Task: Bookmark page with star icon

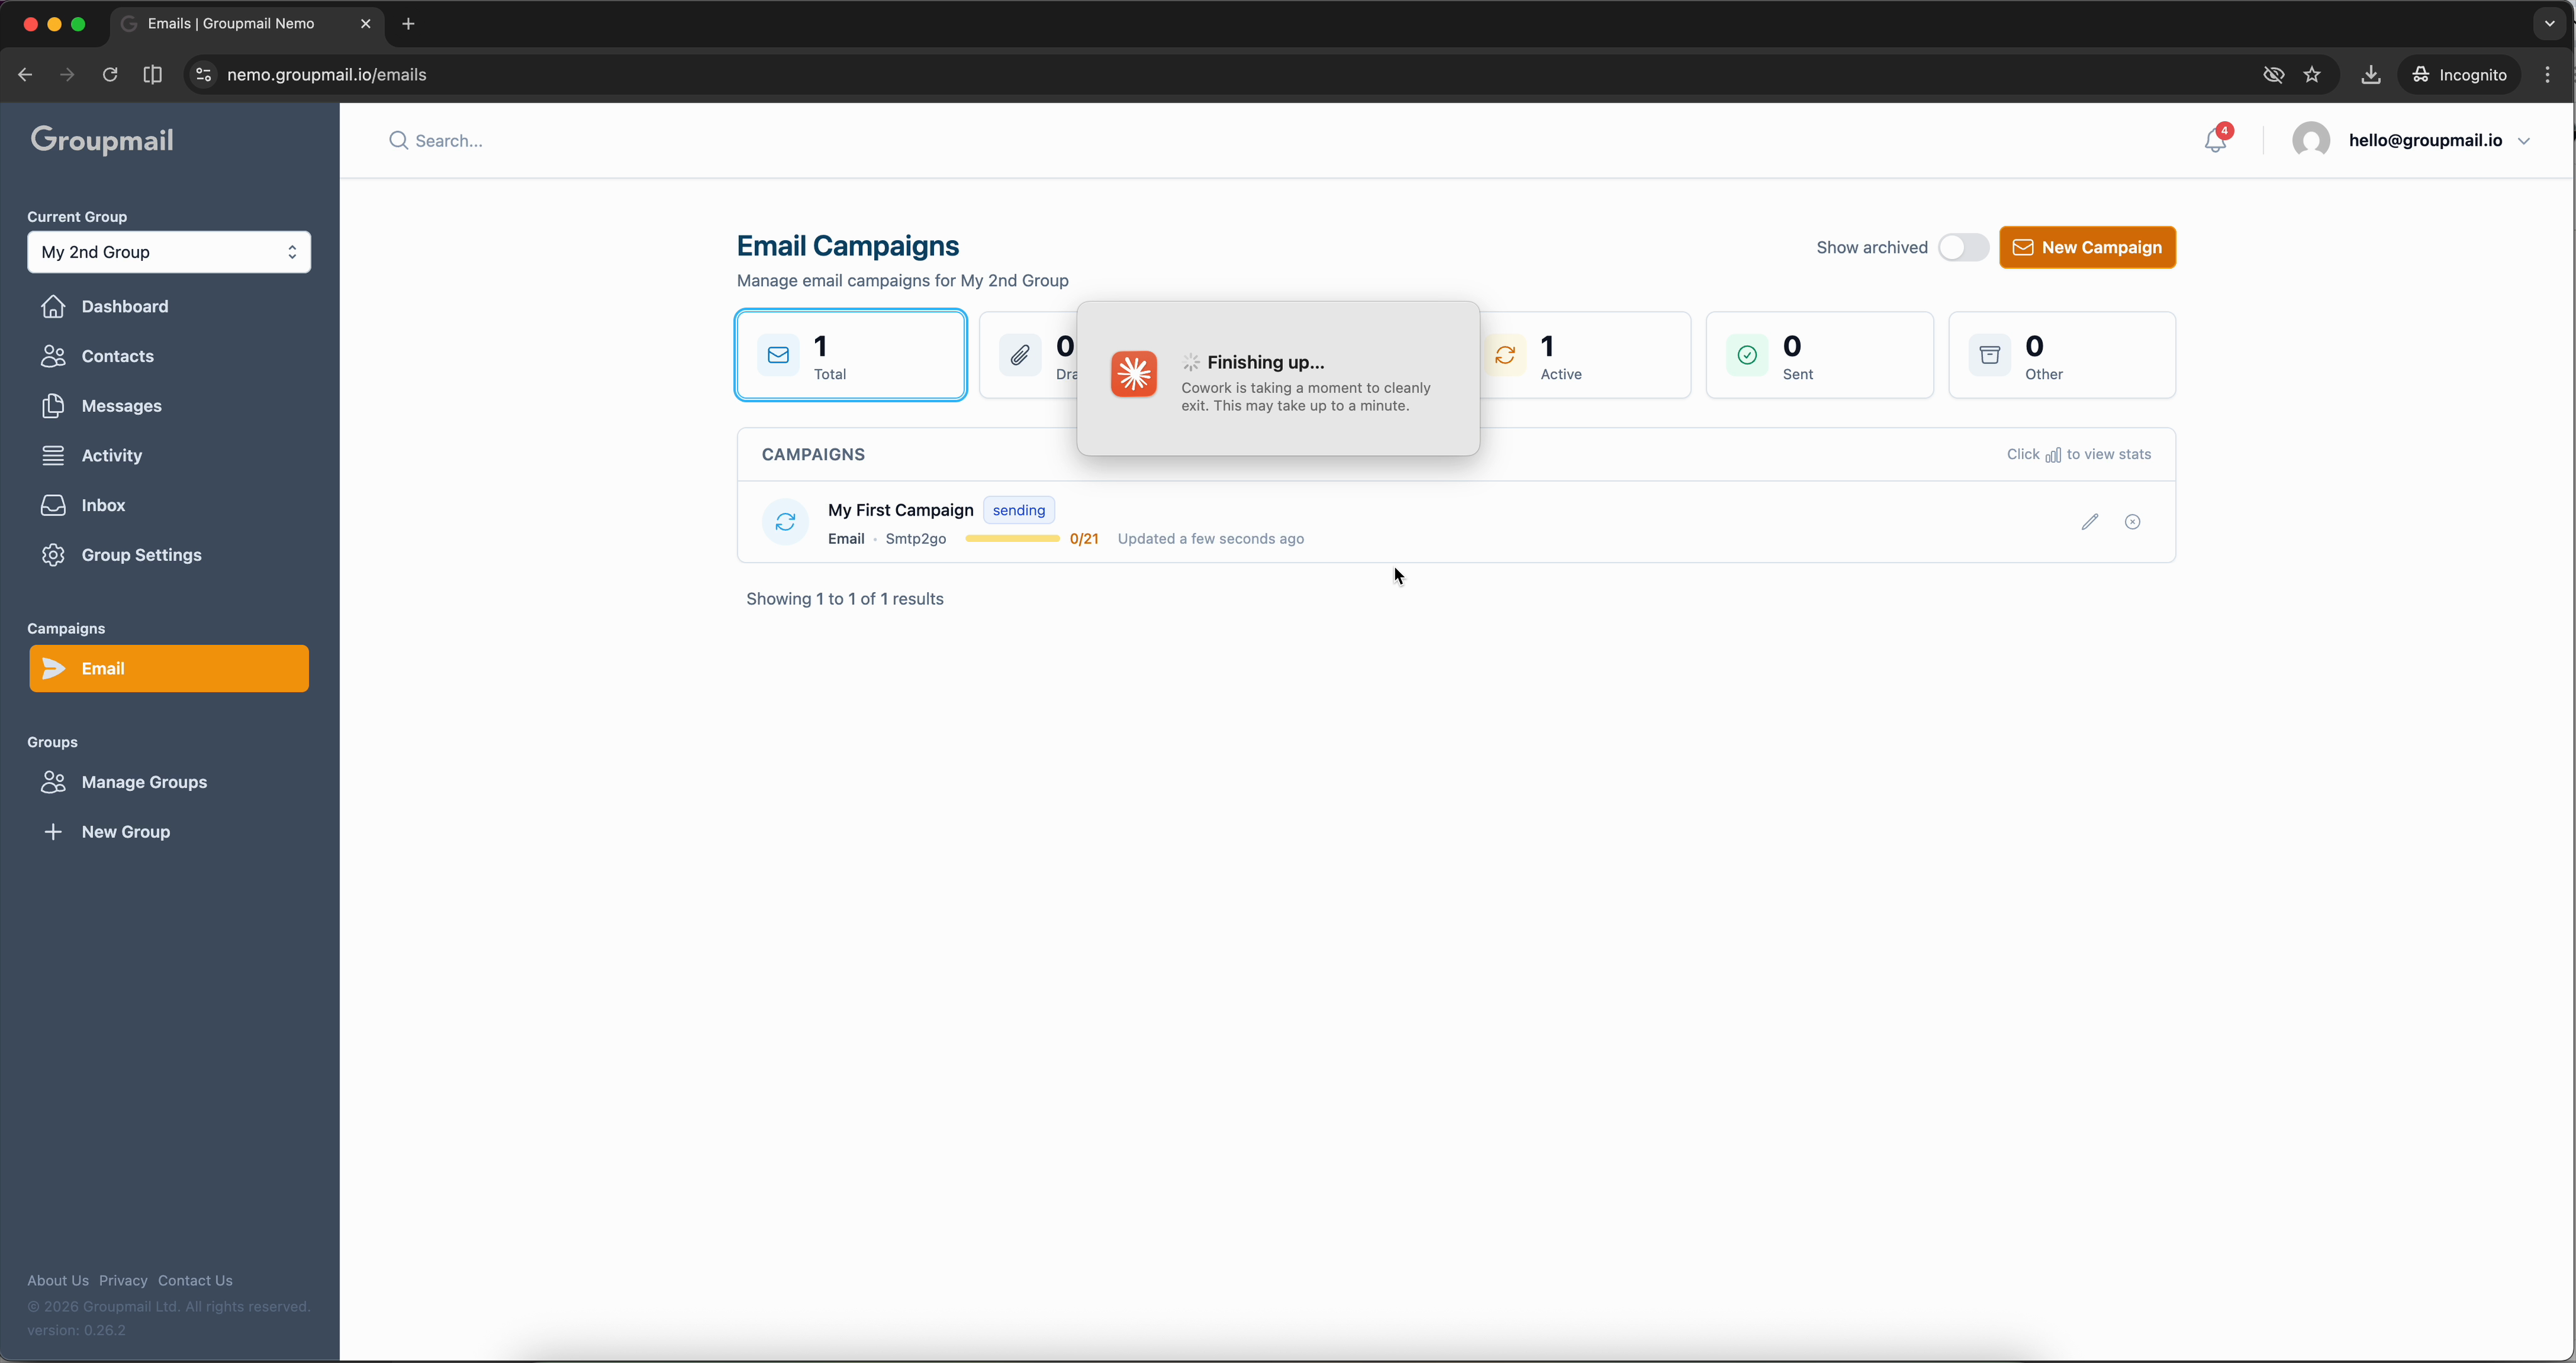Action: coord(2312,75)
